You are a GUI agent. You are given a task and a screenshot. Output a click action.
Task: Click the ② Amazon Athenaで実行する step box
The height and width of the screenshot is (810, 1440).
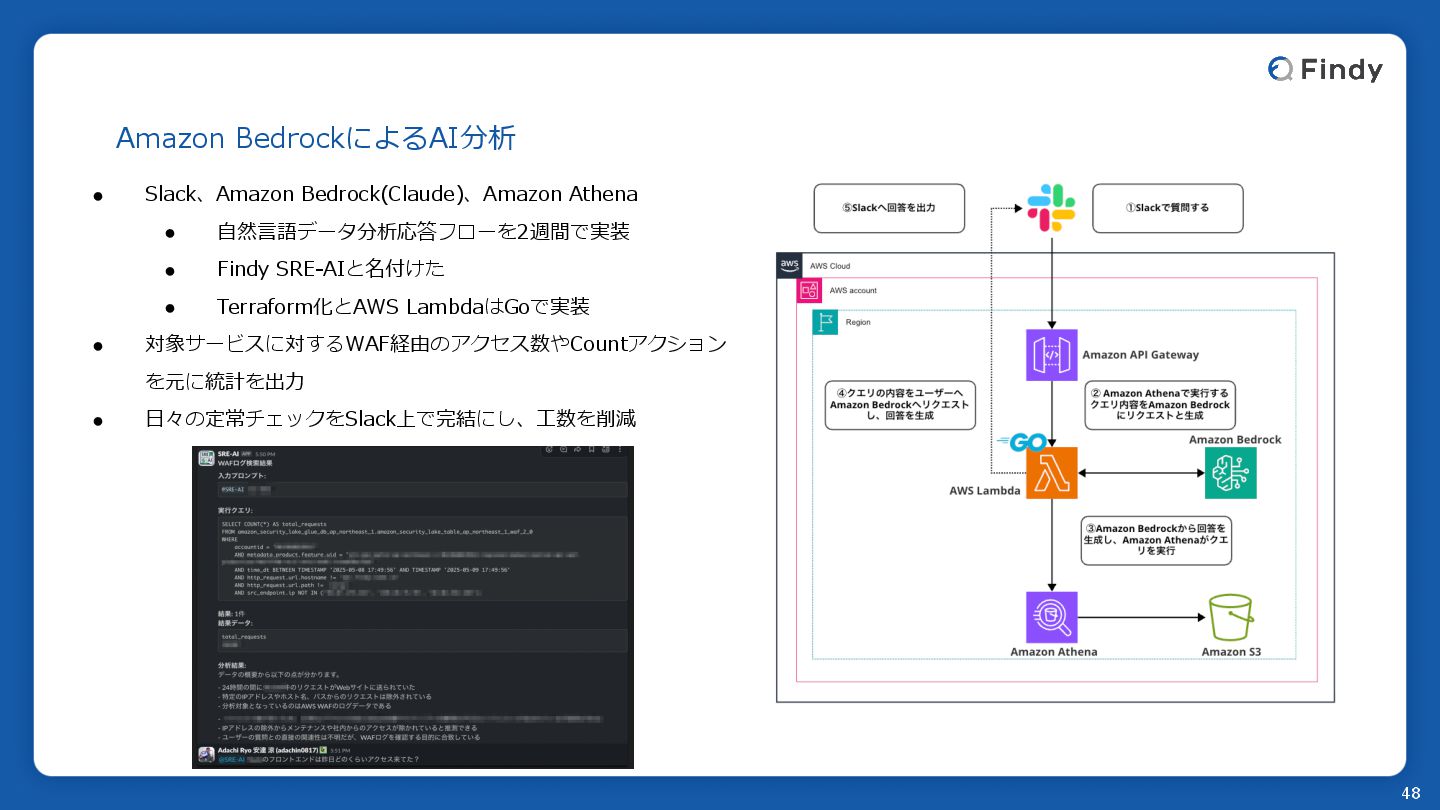(1160, 405)
